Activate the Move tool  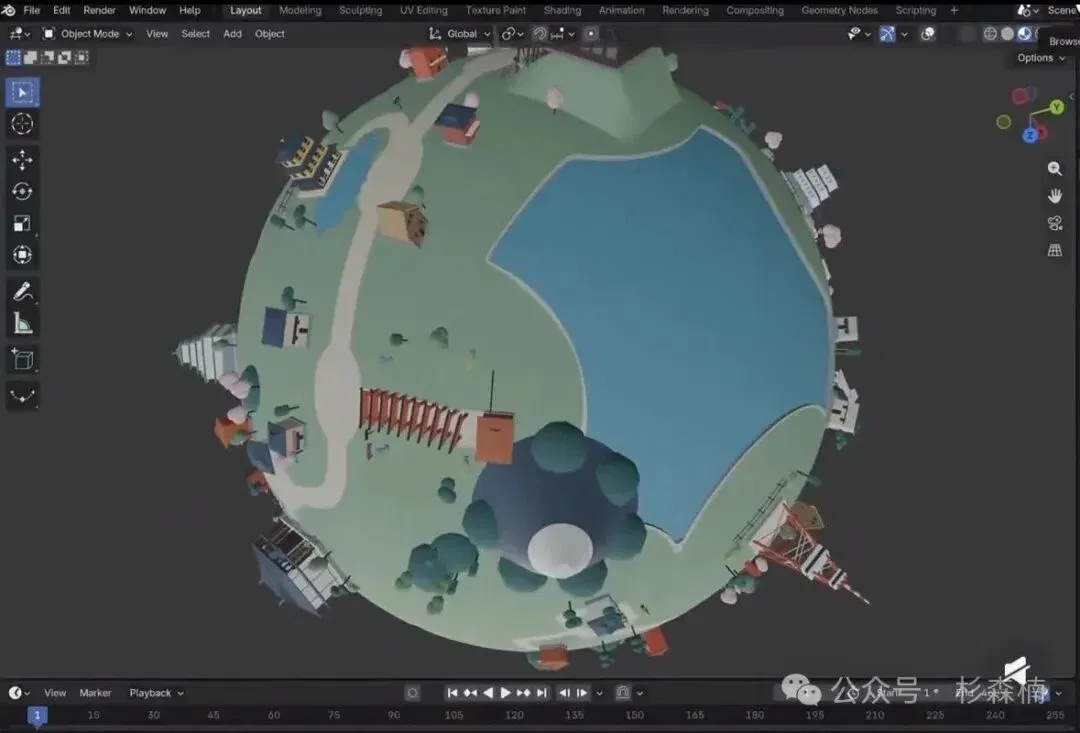point(22,160)
